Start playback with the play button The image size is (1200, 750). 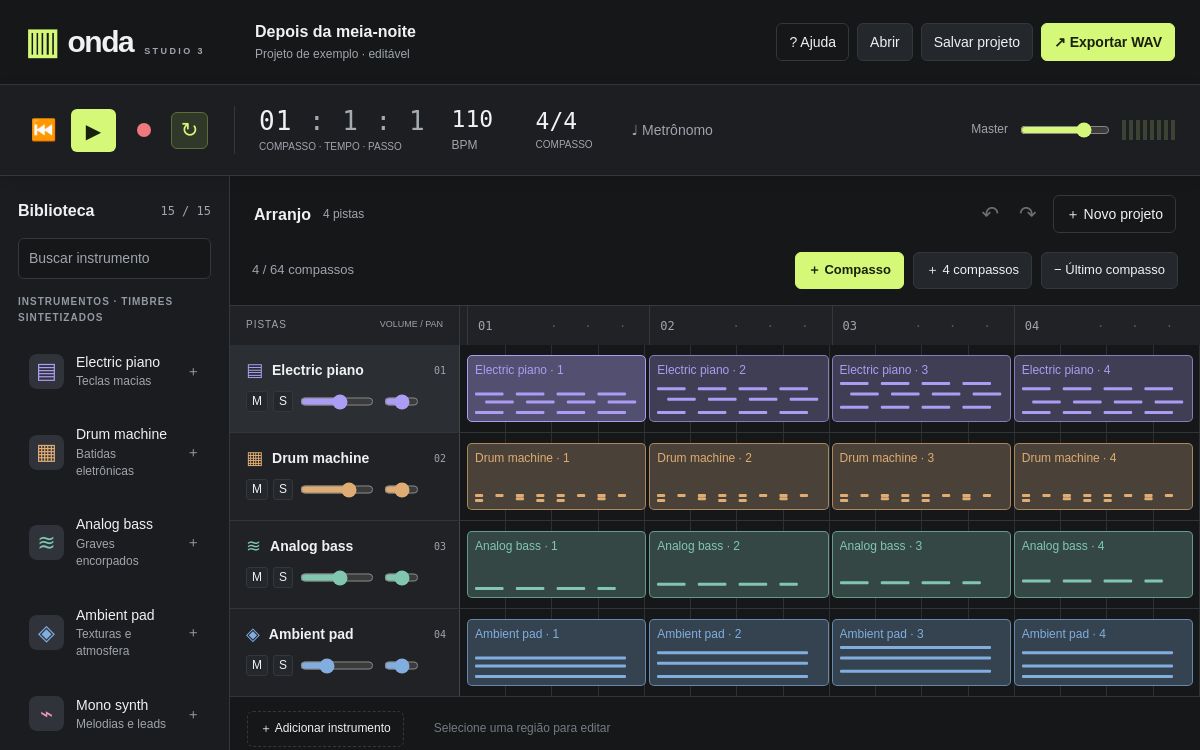93,130
